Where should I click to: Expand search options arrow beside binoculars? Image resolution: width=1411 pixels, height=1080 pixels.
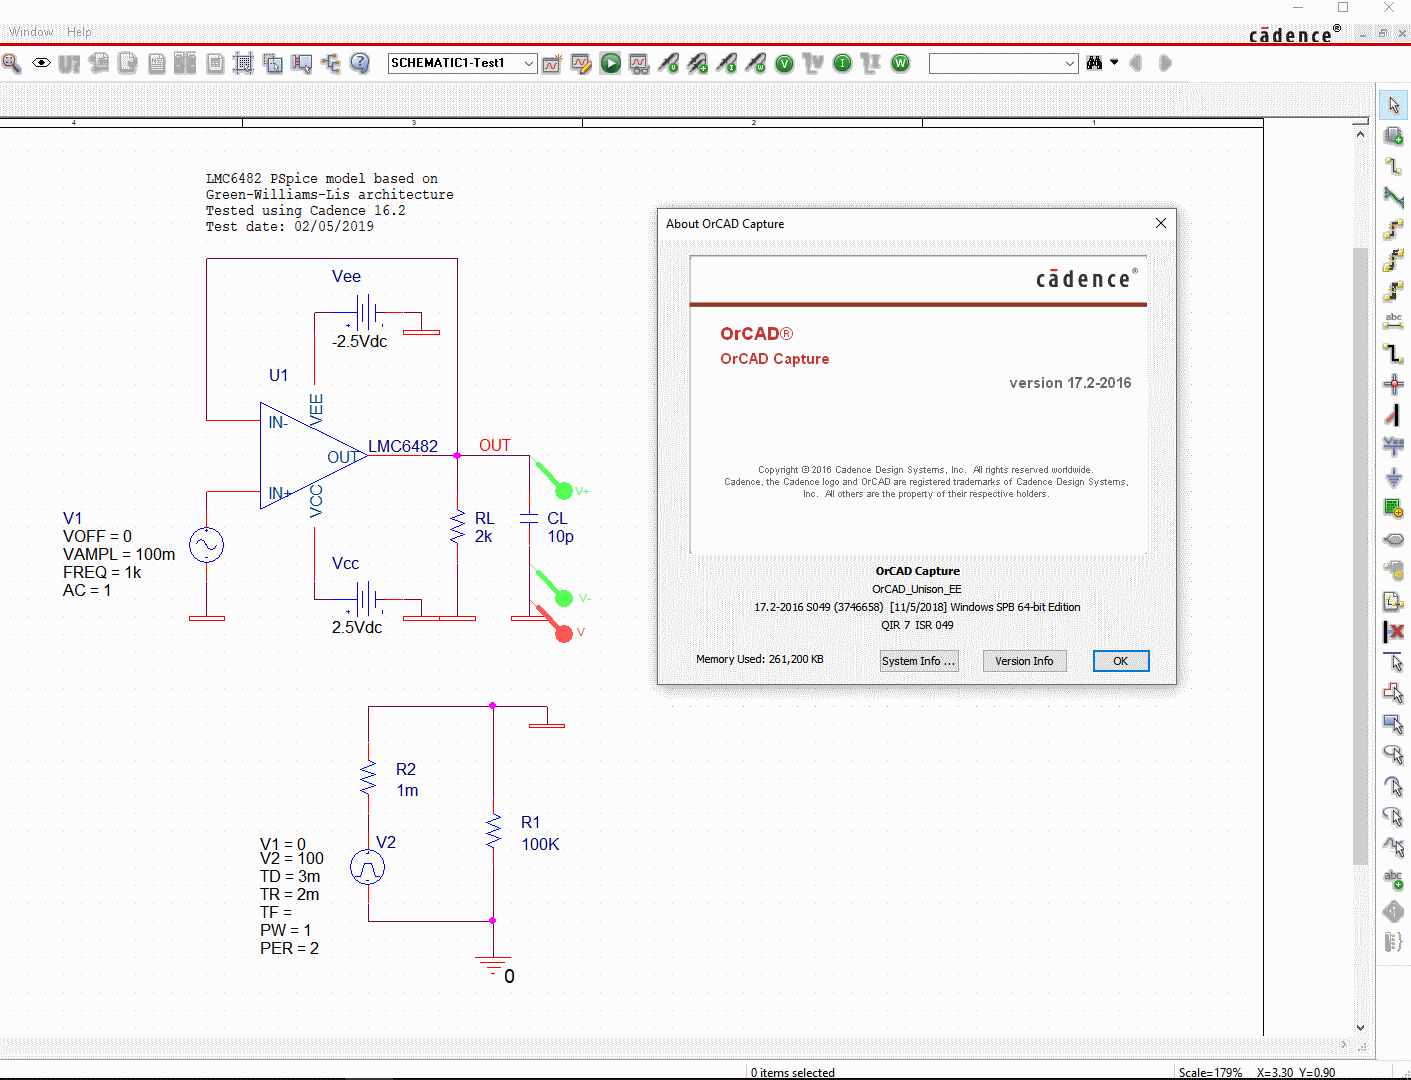[x=1114, y=63]
